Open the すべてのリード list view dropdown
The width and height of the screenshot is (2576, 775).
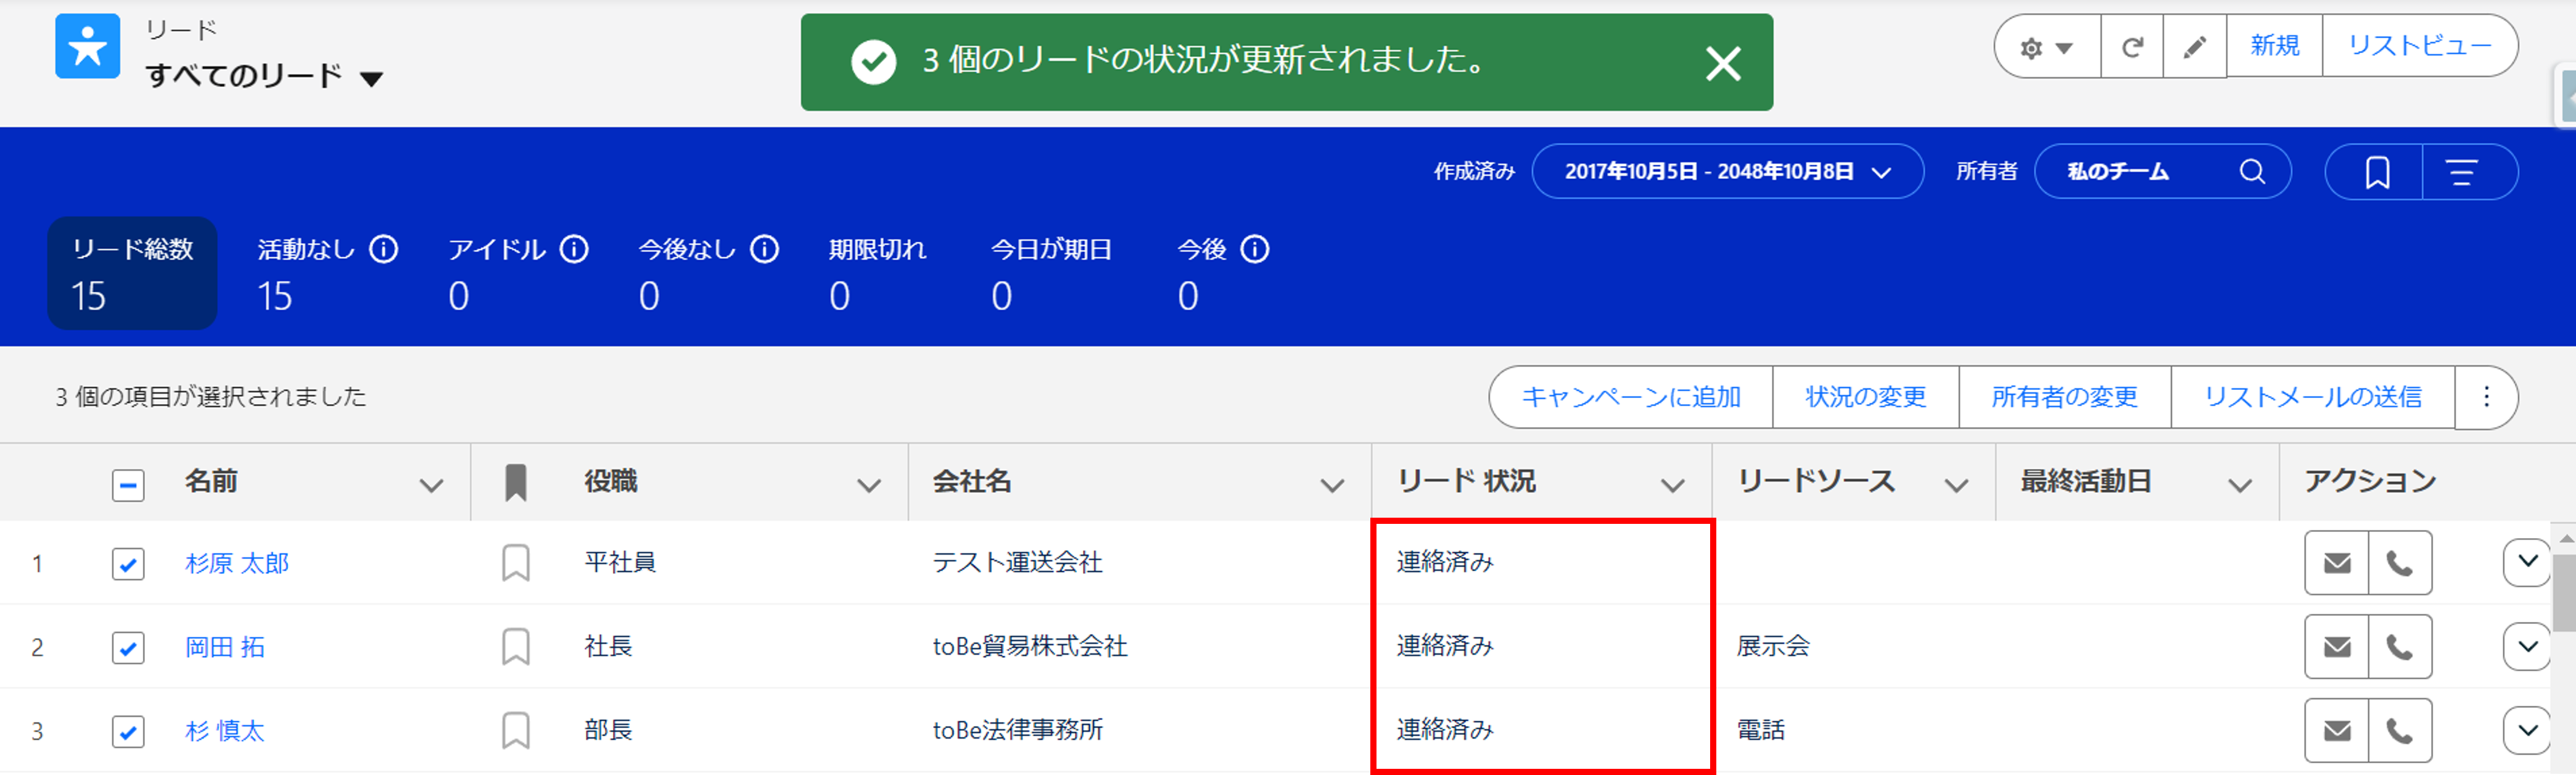coord(371,78)
